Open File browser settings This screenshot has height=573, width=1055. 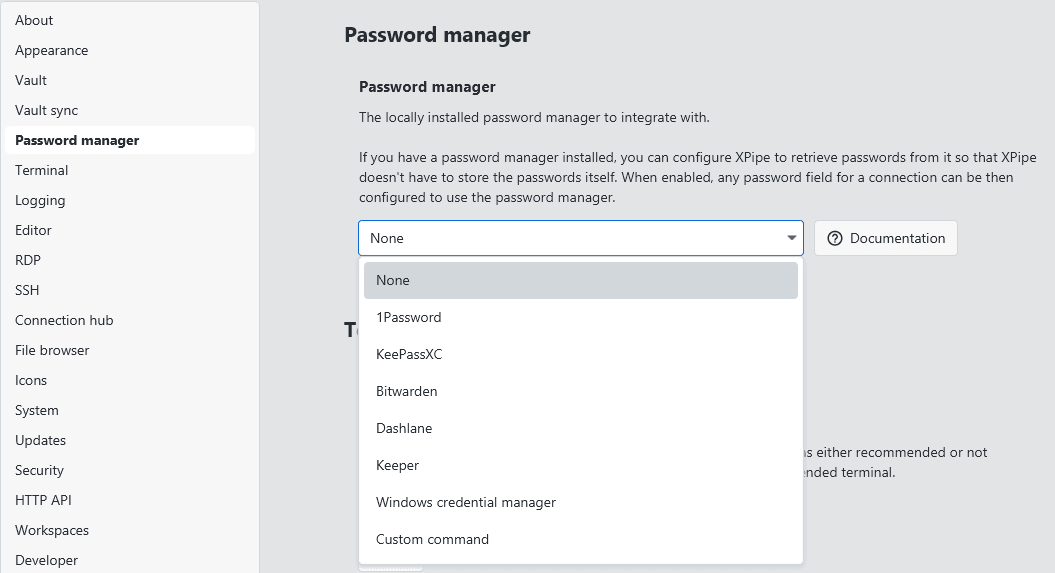[x=52, y=350]
